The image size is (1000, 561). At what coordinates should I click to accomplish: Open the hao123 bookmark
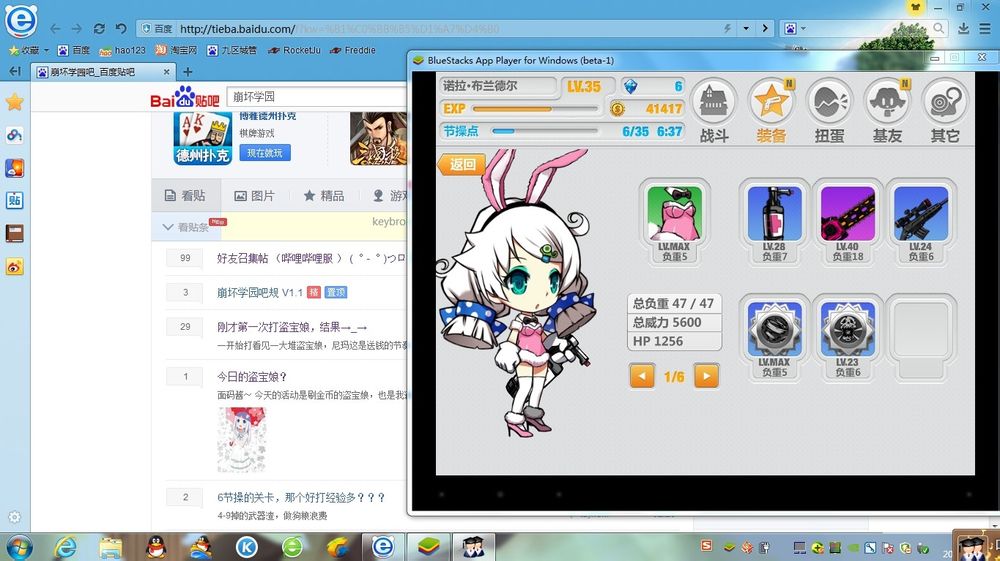122,50
